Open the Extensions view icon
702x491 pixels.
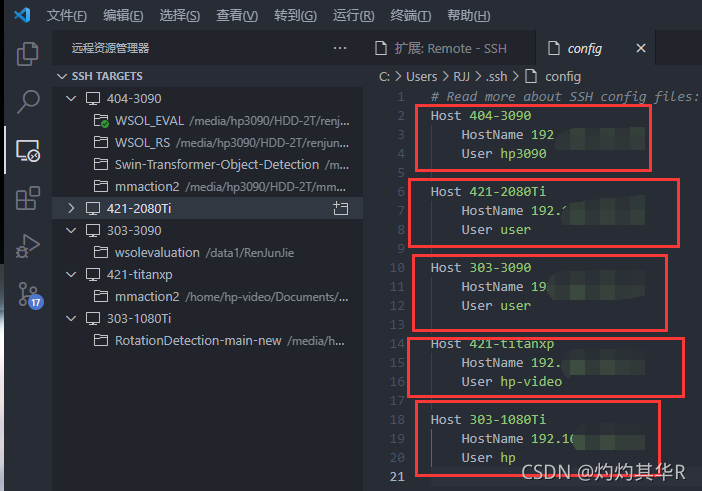pos(28,198)
